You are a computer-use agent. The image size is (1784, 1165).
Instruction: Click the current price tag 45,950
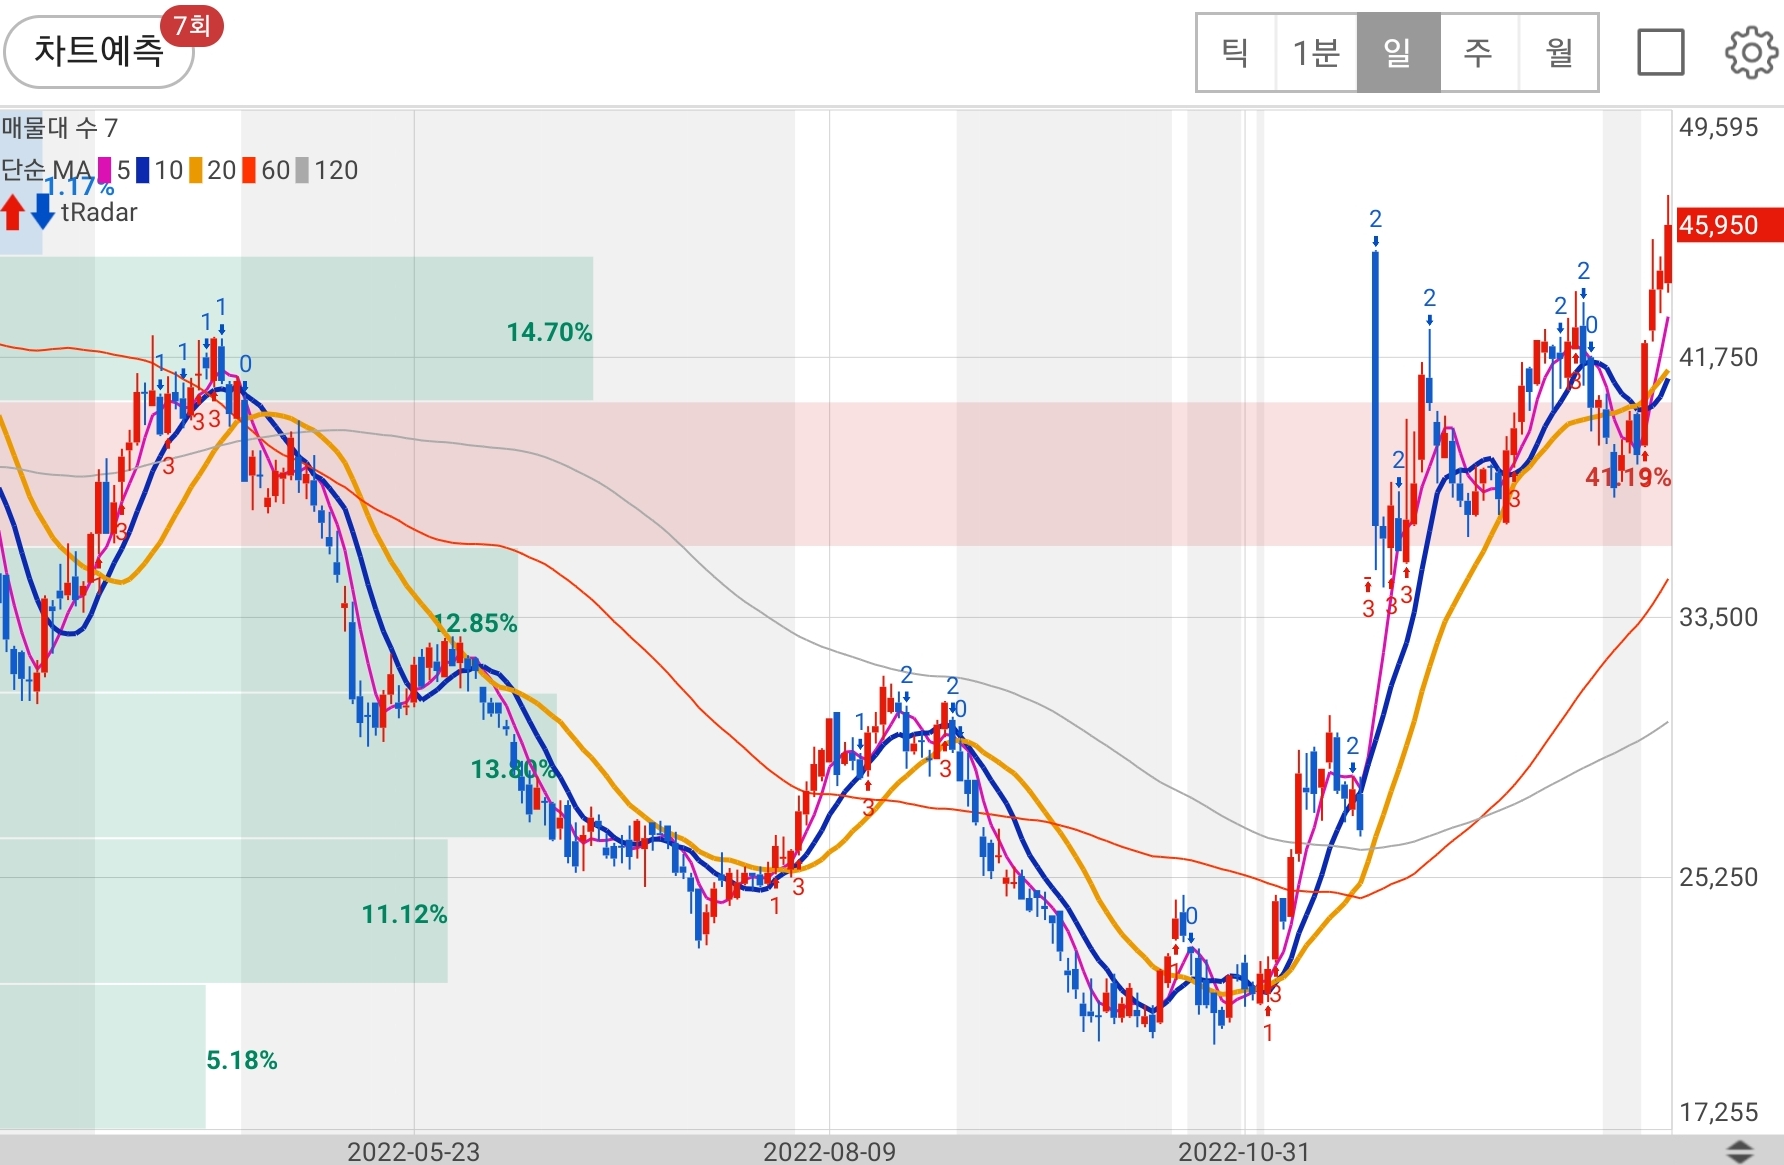[1729, 225]
